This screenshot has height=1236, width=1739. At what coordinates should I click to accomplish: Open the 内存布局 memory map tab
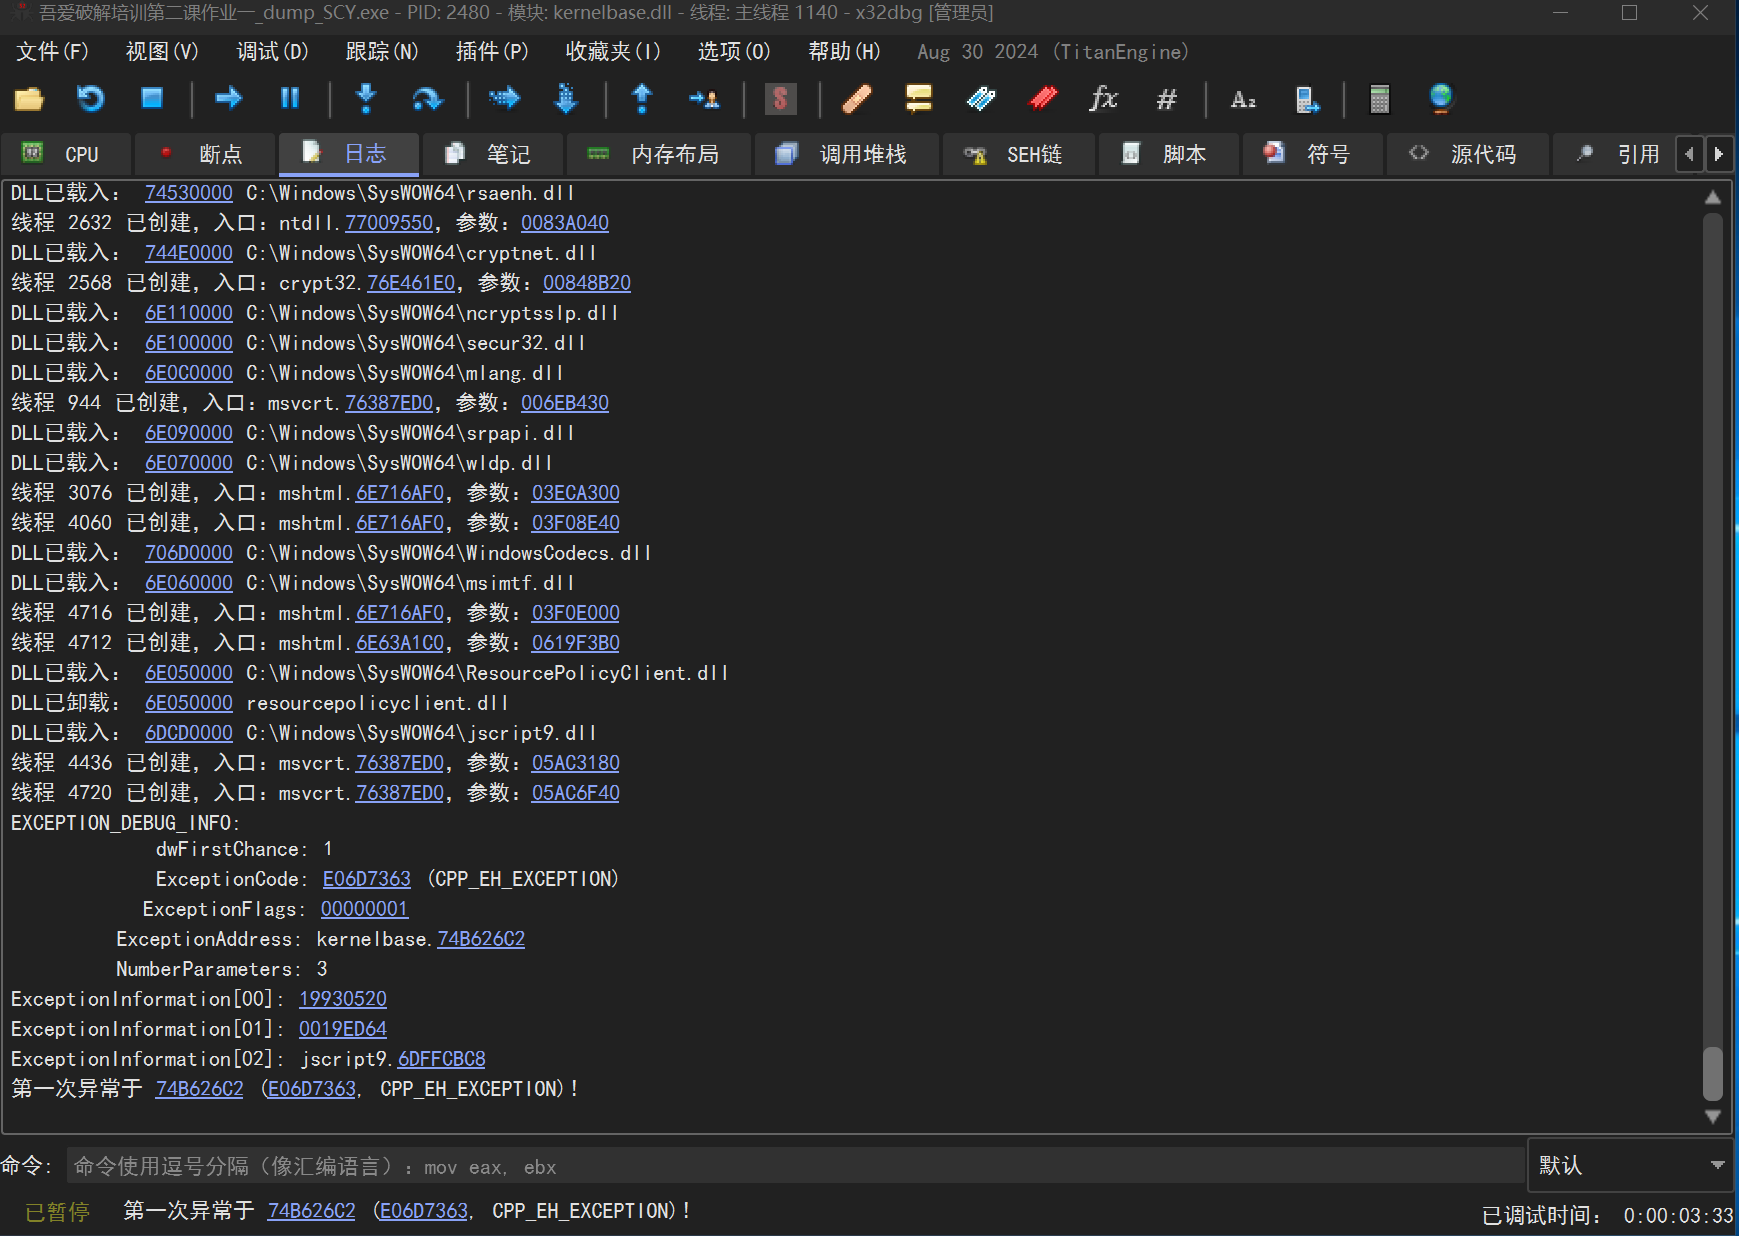(659, 154)
